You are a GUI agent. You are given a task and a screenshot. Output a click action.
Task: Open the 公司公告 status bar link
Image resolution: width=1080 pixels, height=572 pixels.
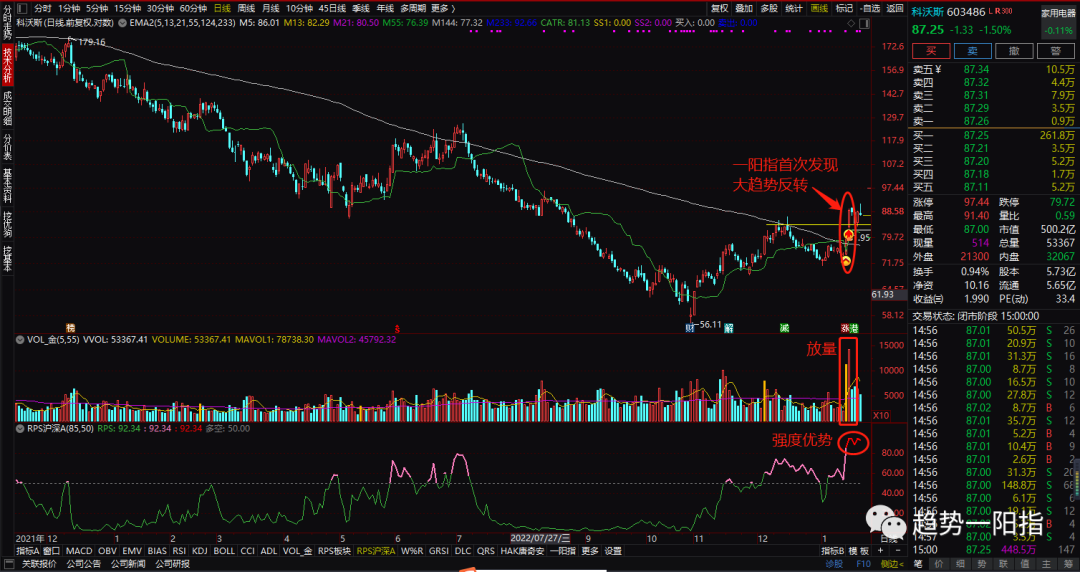pyautogui.click(x=84, y=564)
